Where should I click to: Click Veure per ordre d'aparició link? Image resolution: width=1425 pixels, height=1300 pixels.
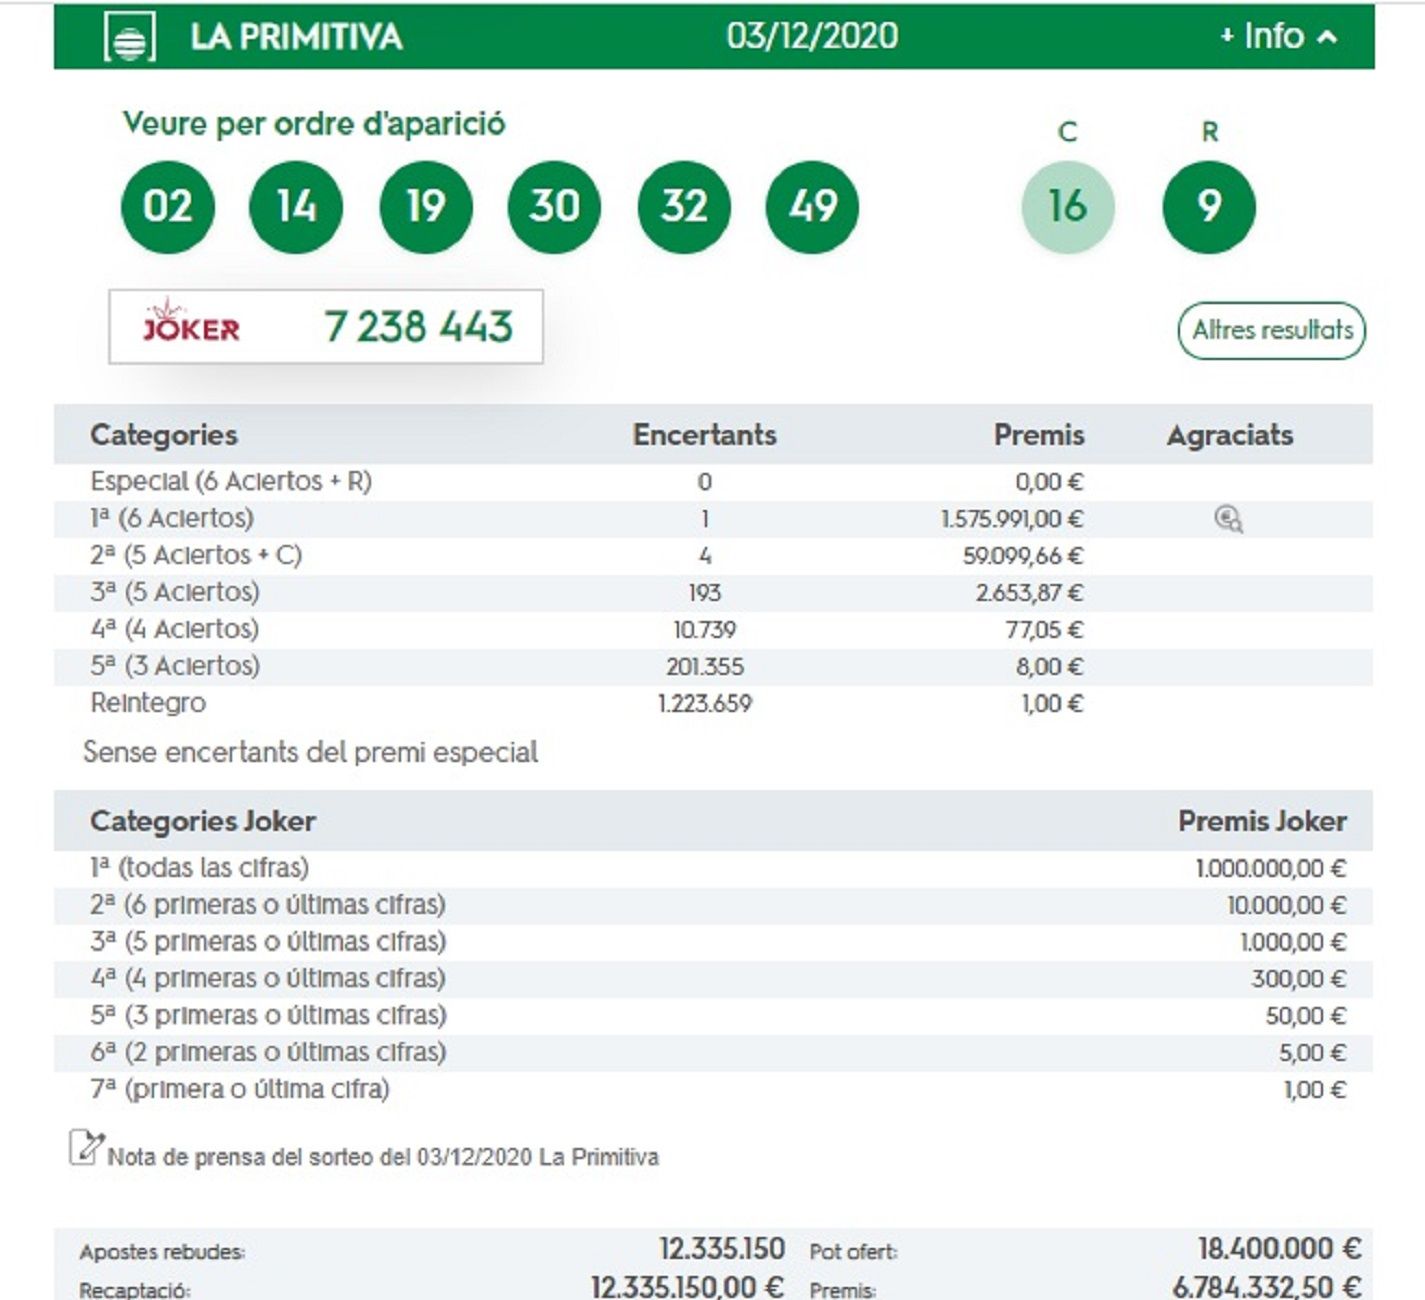(x=314, y=124)
